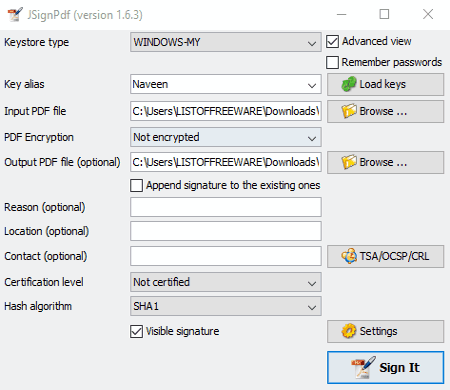The width and height of the screenshot is (450, 390).
Task: Open the PDF Encryption dropdown
Action: tap(226, 137)
